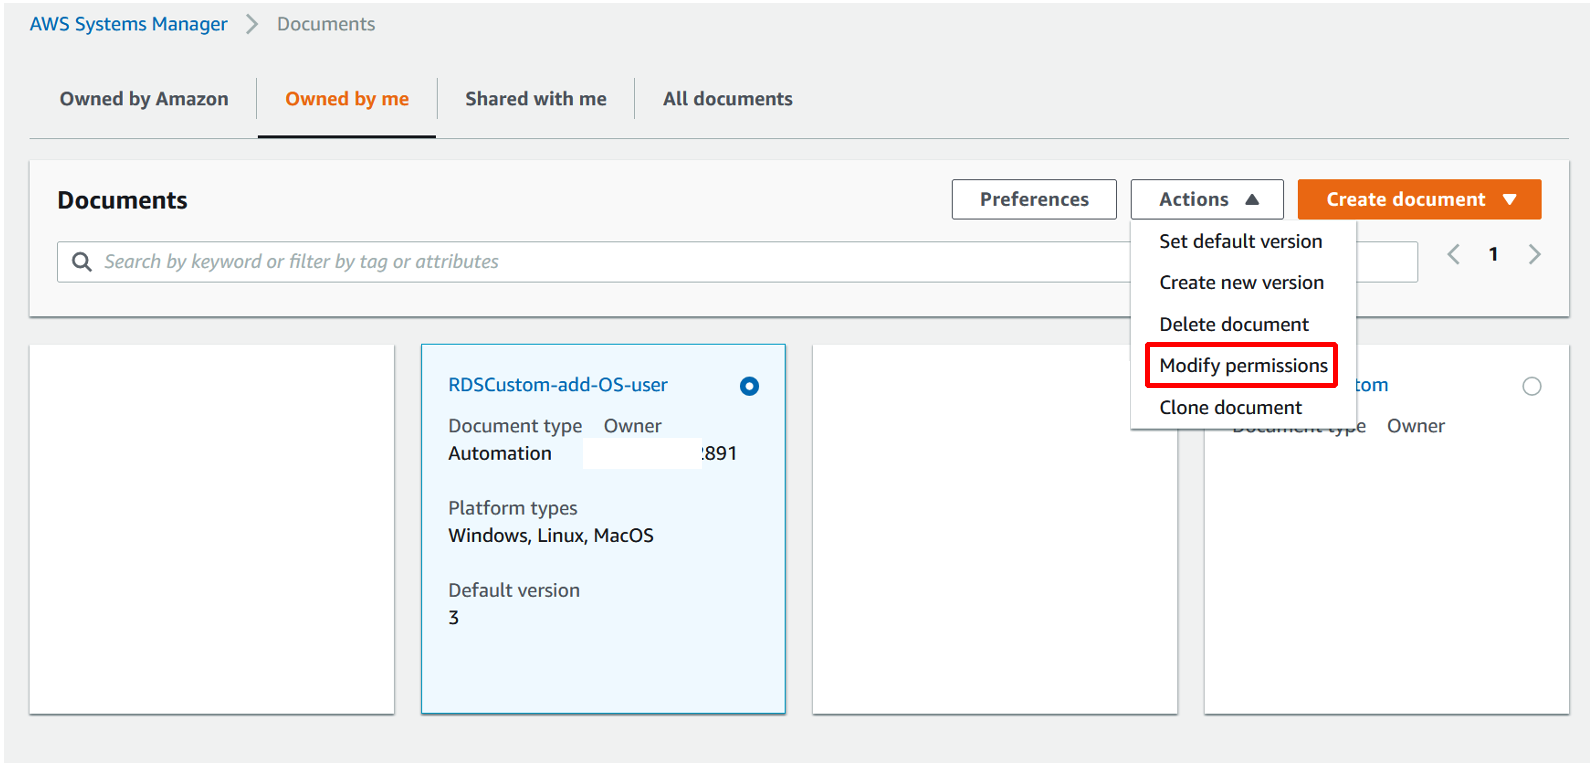
Task: Choose Create new version menu entry
Action: [1241, 283]
